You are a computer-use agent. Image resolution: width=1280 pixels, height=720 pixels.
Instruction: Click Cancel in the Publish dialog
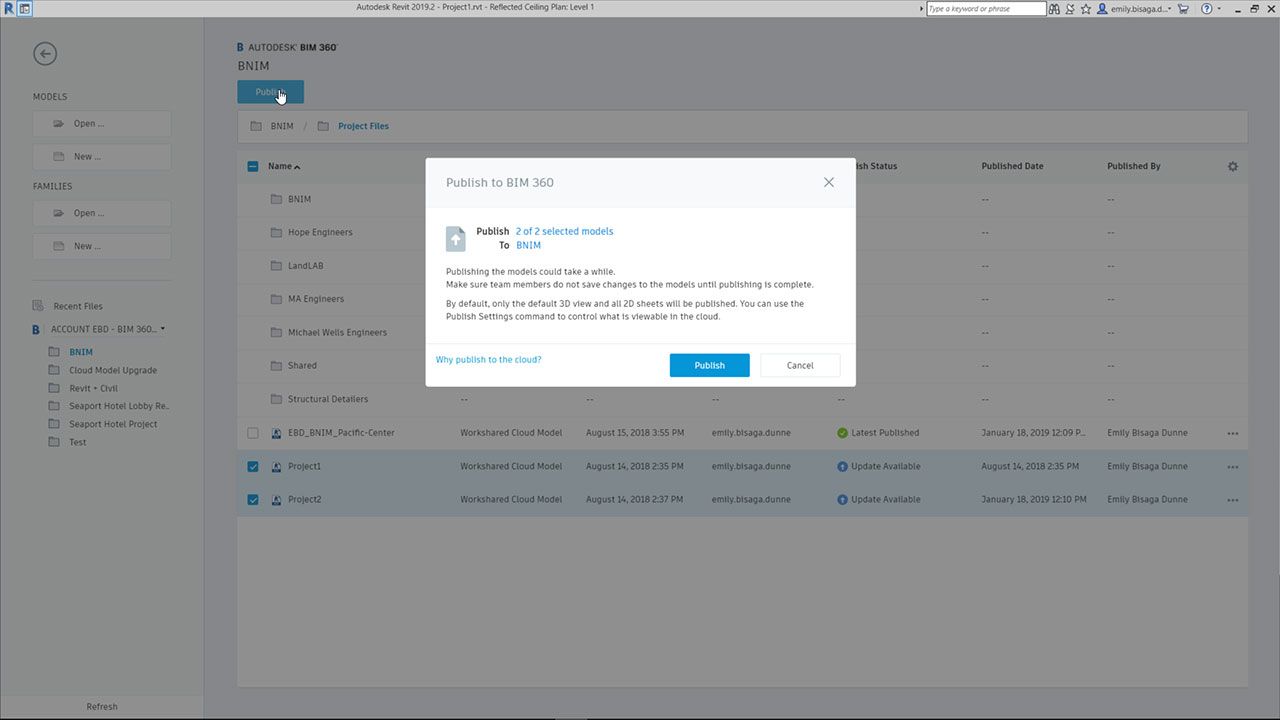[x=800, y=365]
